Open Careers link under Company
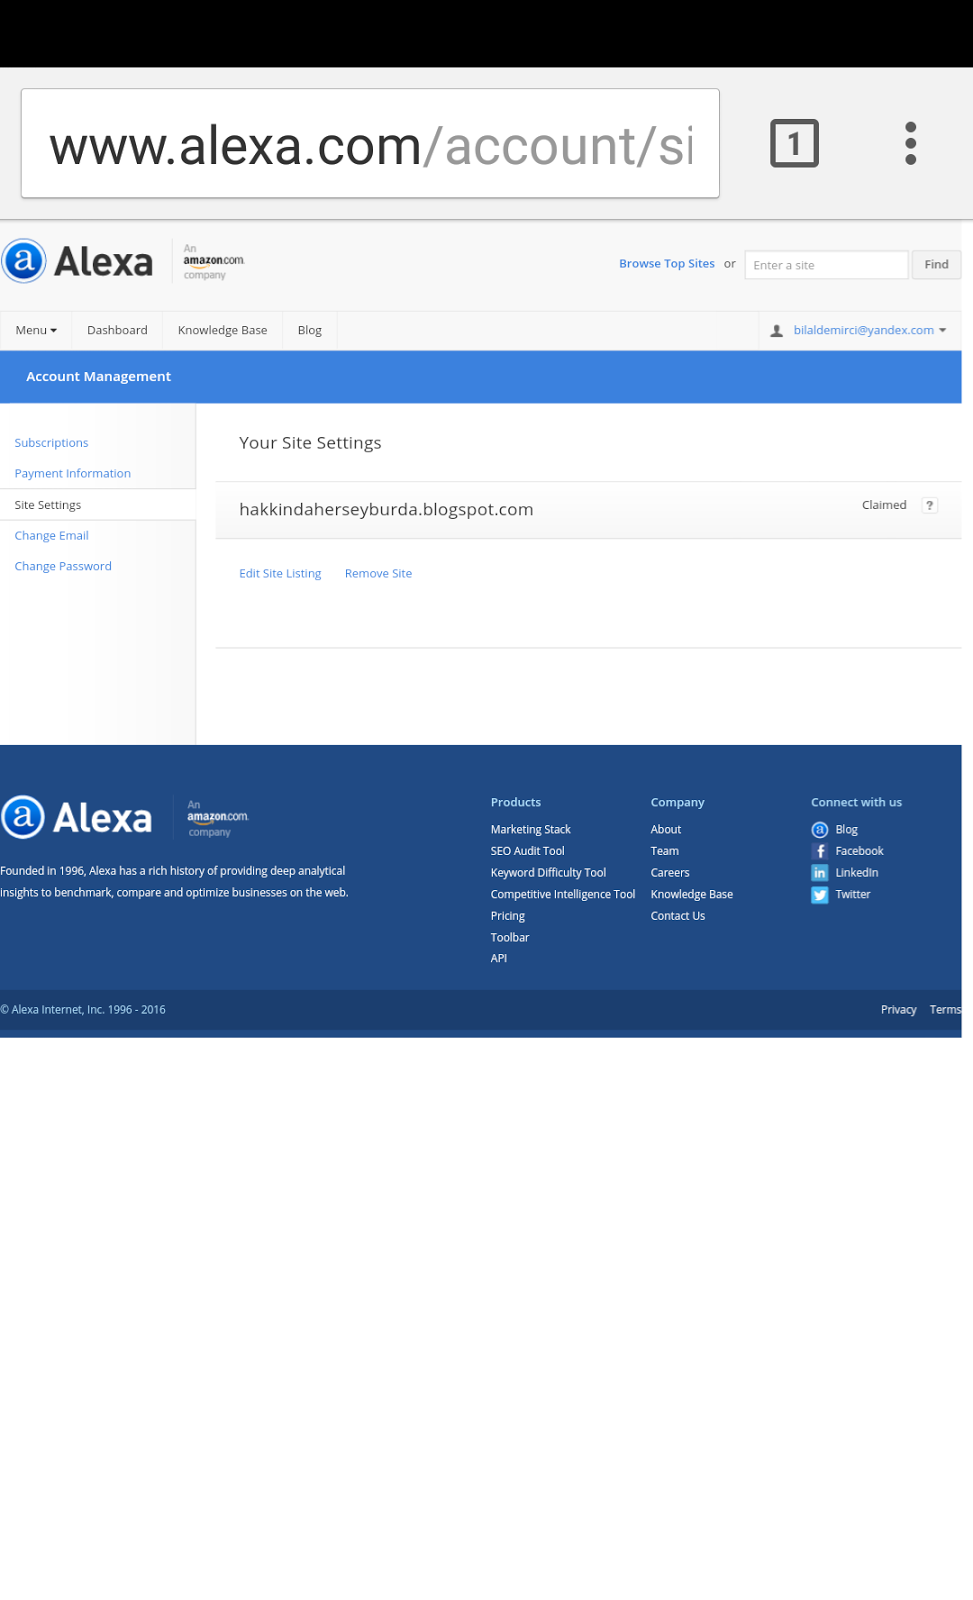973x1600 pixels. pos(670,873)
